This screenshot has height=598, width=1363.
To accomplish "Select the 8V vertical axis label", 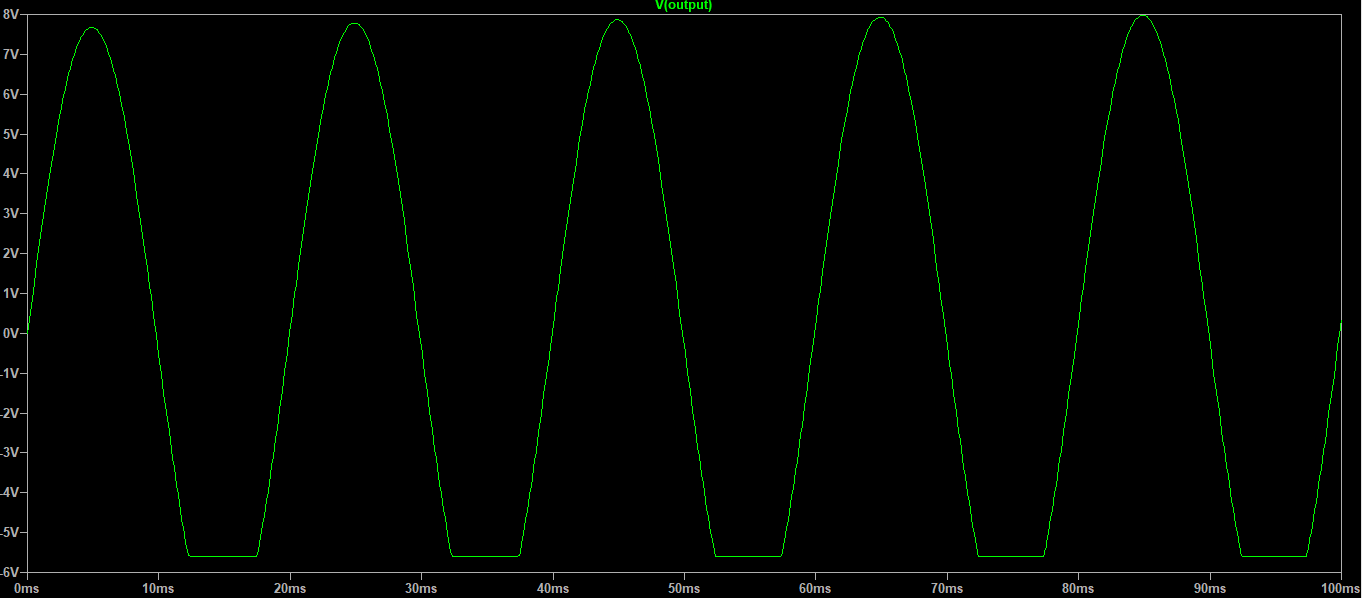I will [x=11, y=14].
